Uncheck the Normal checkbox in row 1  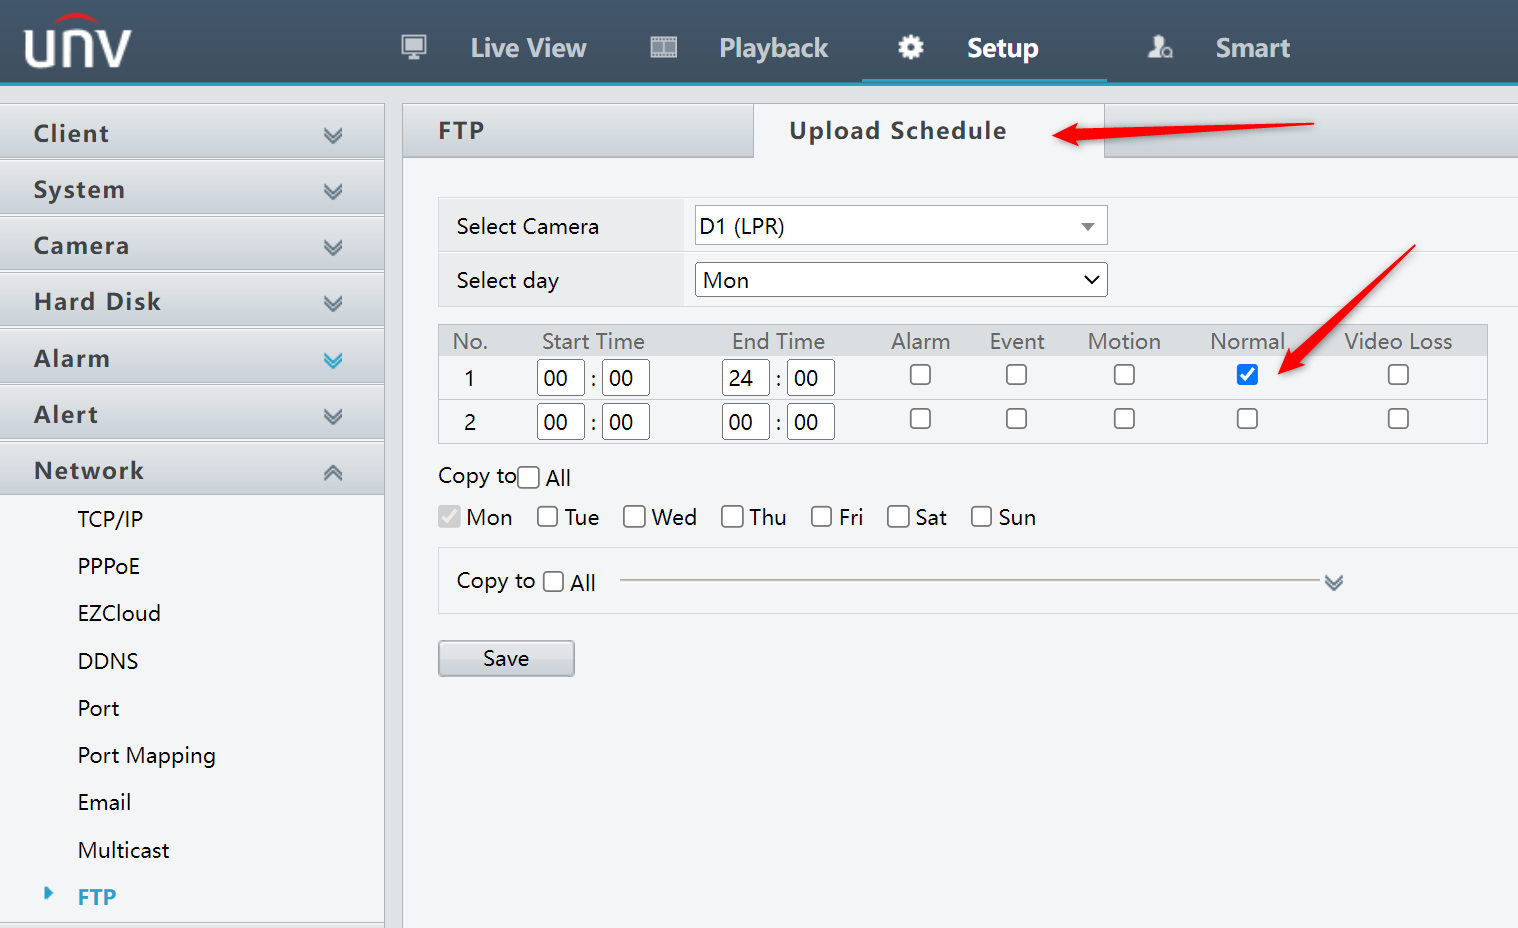pos(1247,374)
